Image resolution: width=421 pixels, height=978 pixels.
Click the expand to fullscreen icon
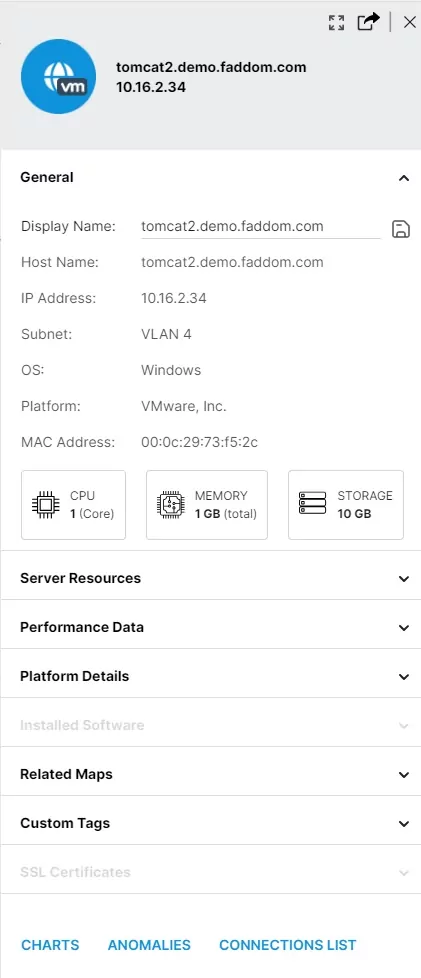pyautogui.click(x=336, y=22)
